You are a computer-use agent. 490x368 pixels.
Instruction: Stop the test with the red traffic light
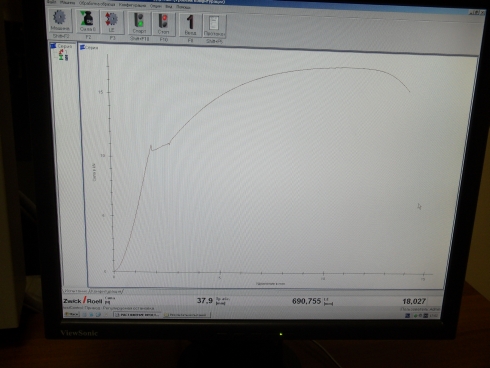click(163, 24)
